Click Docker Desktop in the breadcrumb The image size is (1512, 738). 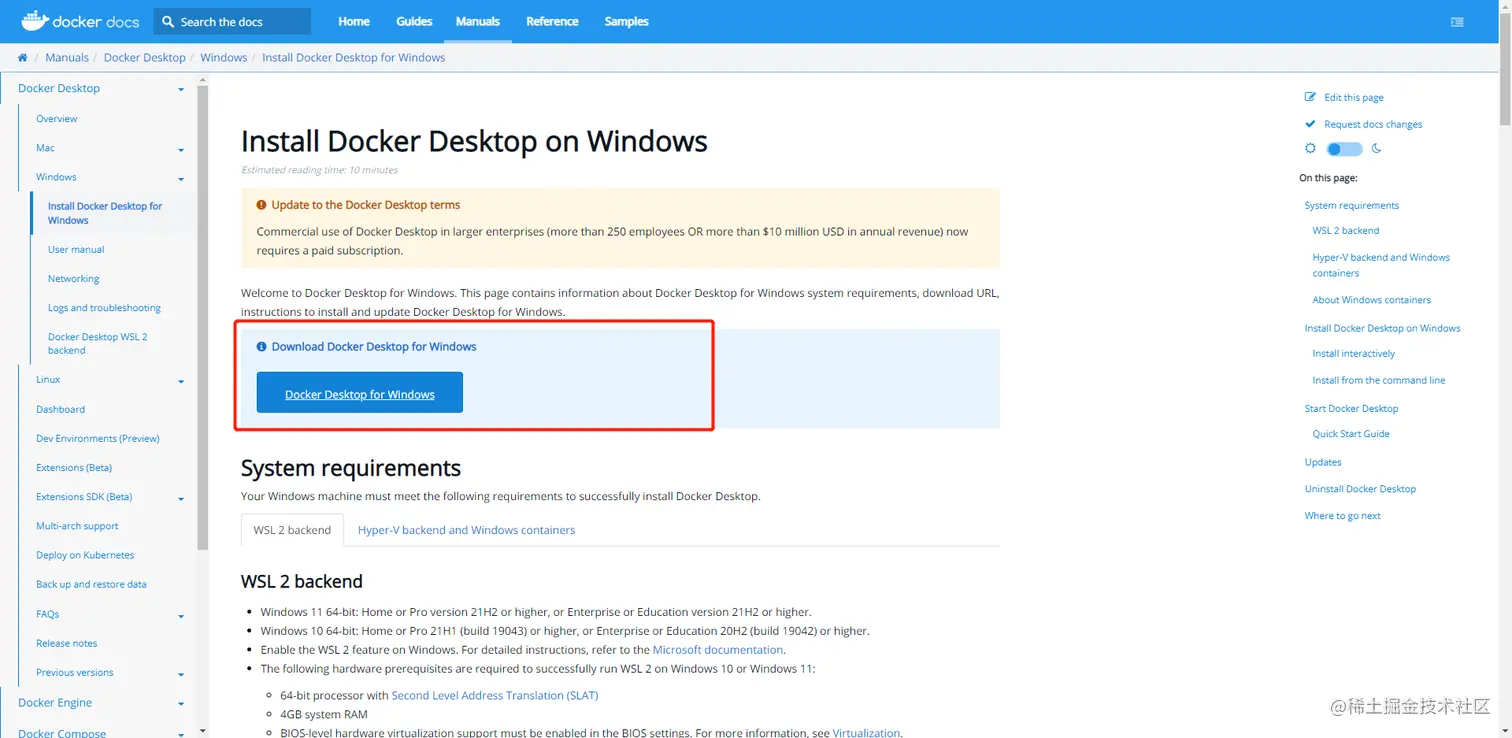click(x=145, y=58)
